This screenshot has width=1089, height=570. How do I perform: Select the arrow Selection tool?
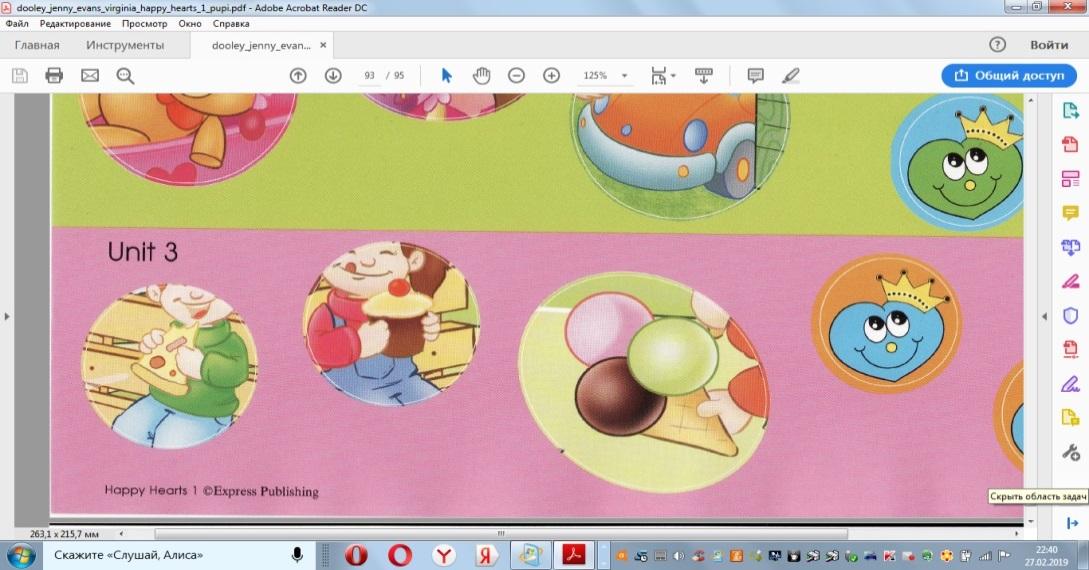point(447,75)
